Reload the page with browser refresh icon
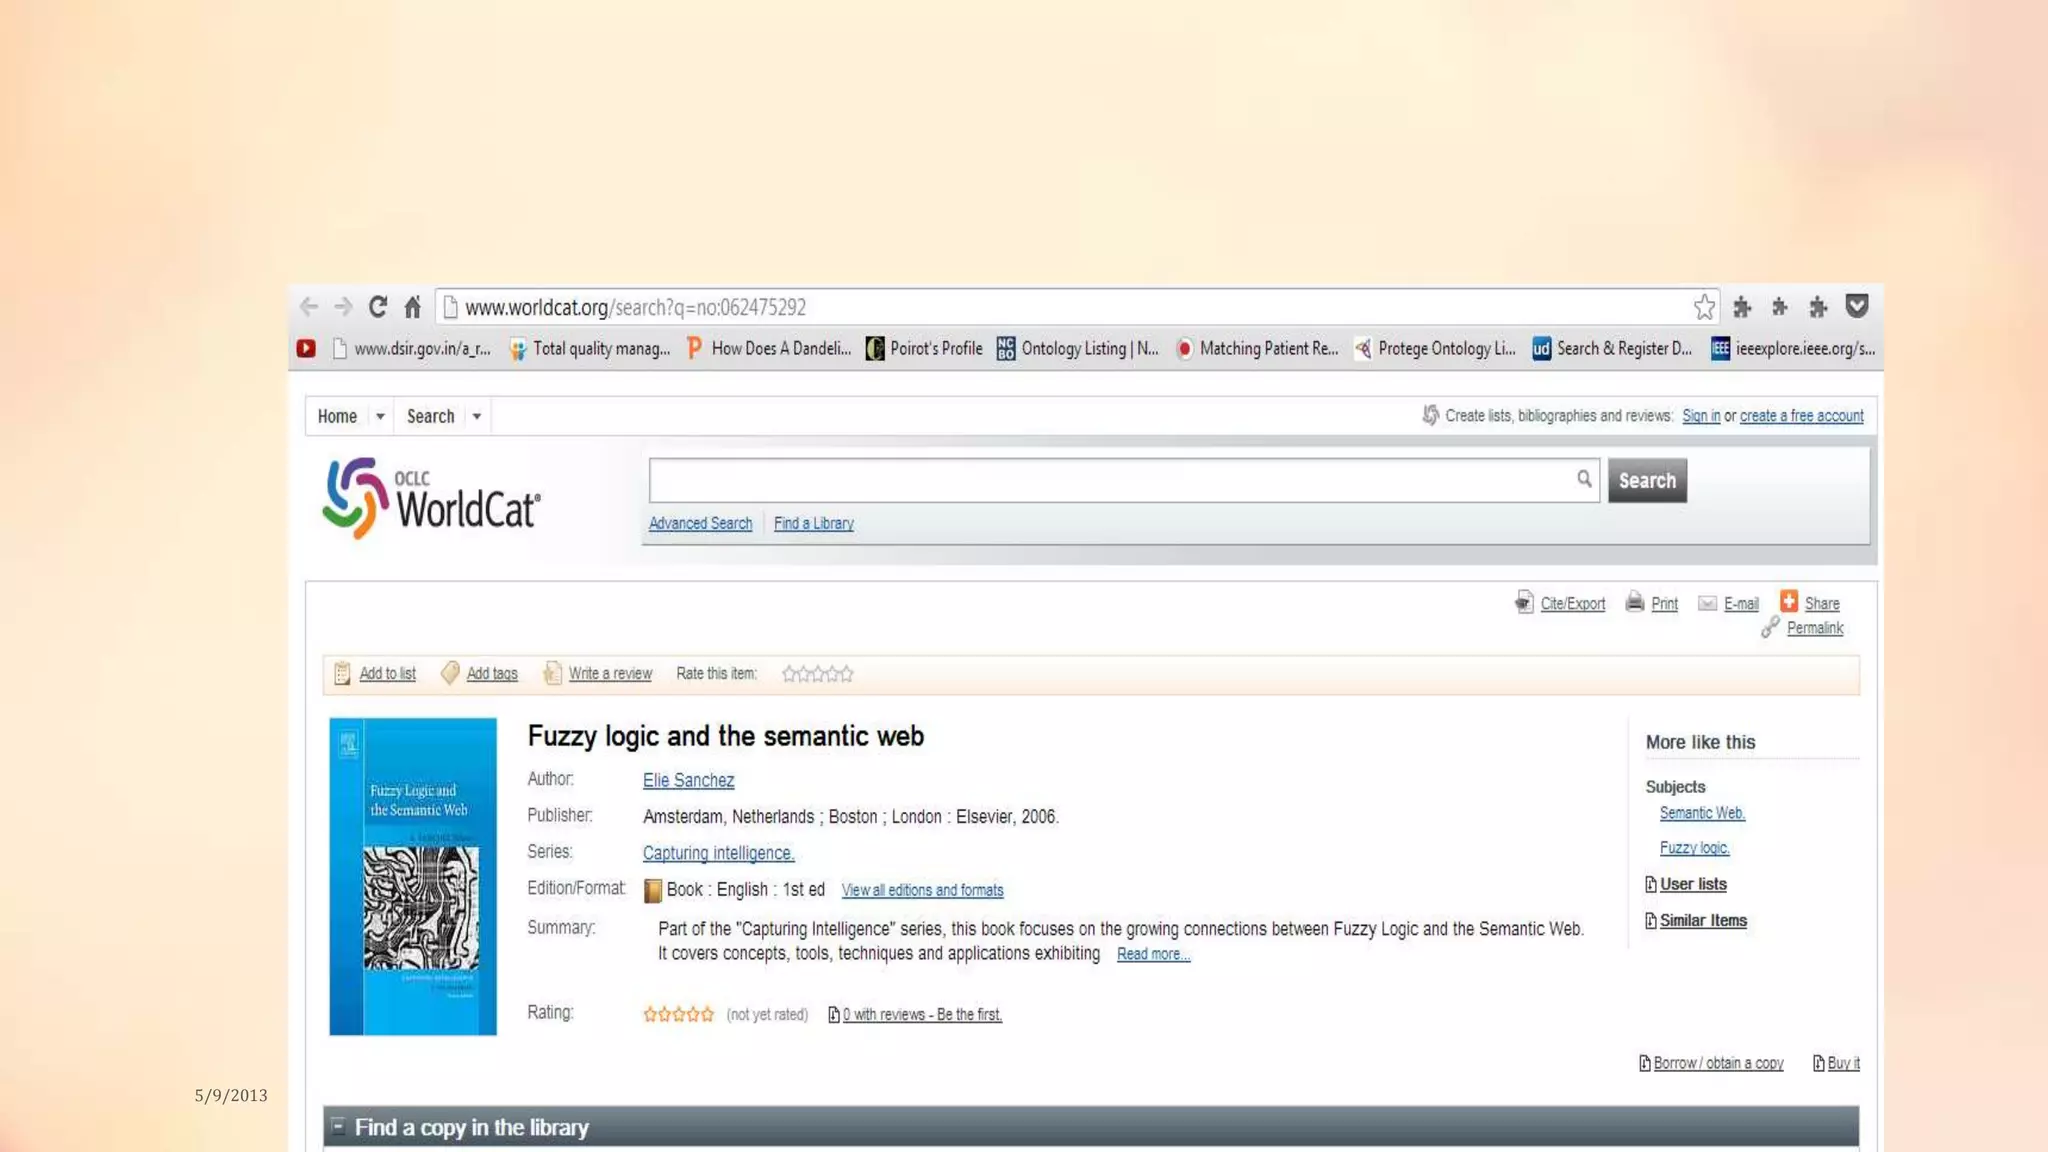Viewport: 2048px width, 1152px height. tap(377, 307)
